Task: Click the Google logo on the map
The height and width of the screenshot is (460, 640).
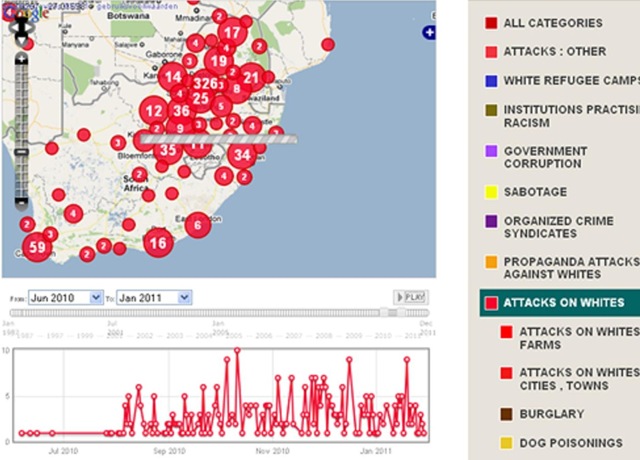Action: [x=25, y=12]
